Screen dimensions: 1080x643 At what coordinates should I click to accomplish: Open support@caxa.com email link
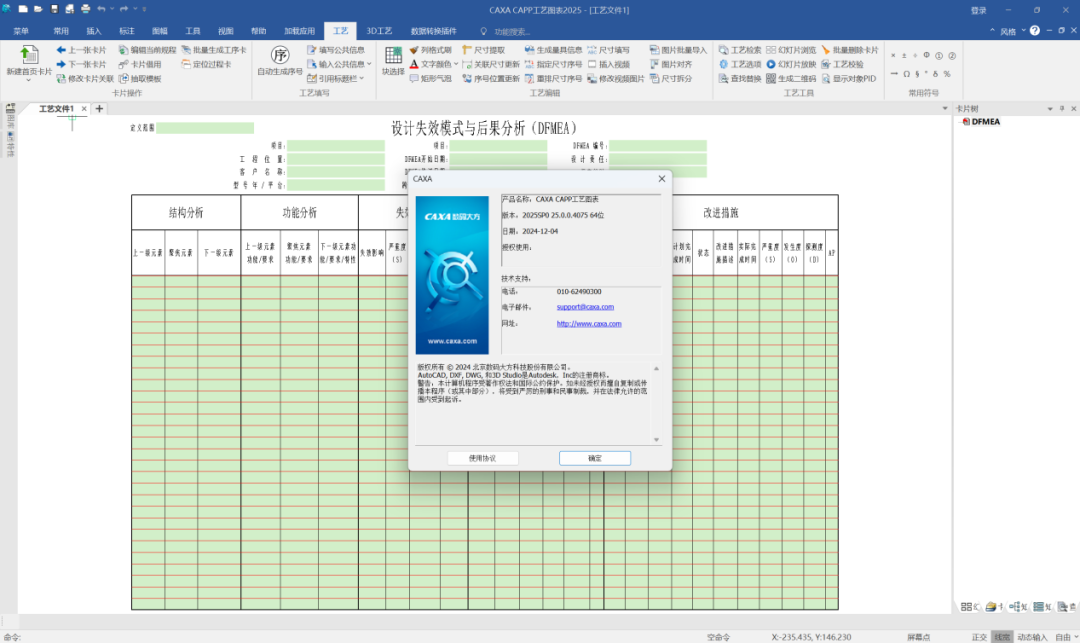pyautogui.click(x=585, y=307)
